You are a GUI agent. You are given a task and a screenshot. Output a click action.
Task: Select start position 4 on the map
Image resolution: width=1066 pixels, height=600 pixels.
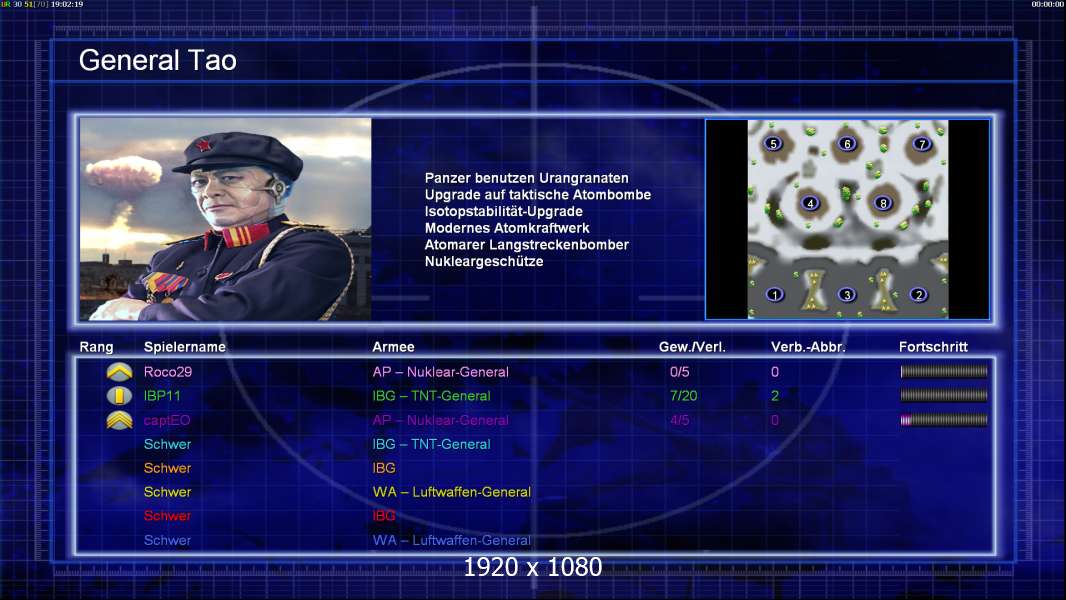(810, 202)
